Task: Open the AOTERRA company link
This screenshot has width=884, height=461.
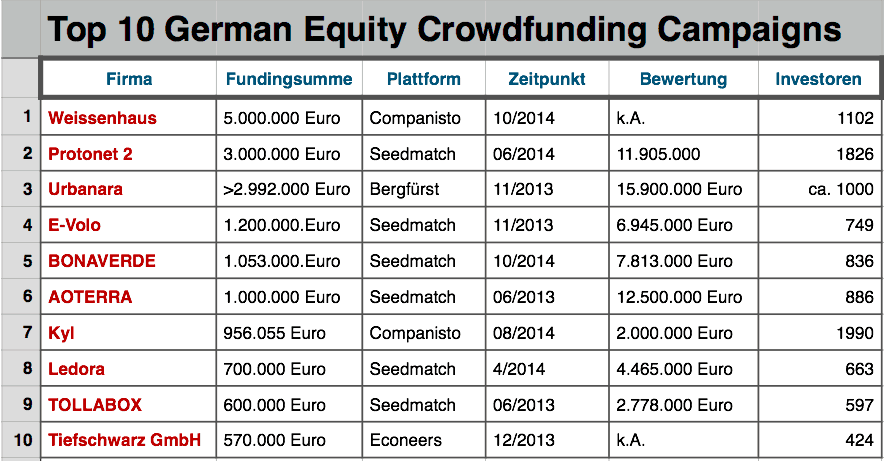Action: pos(89,297)
